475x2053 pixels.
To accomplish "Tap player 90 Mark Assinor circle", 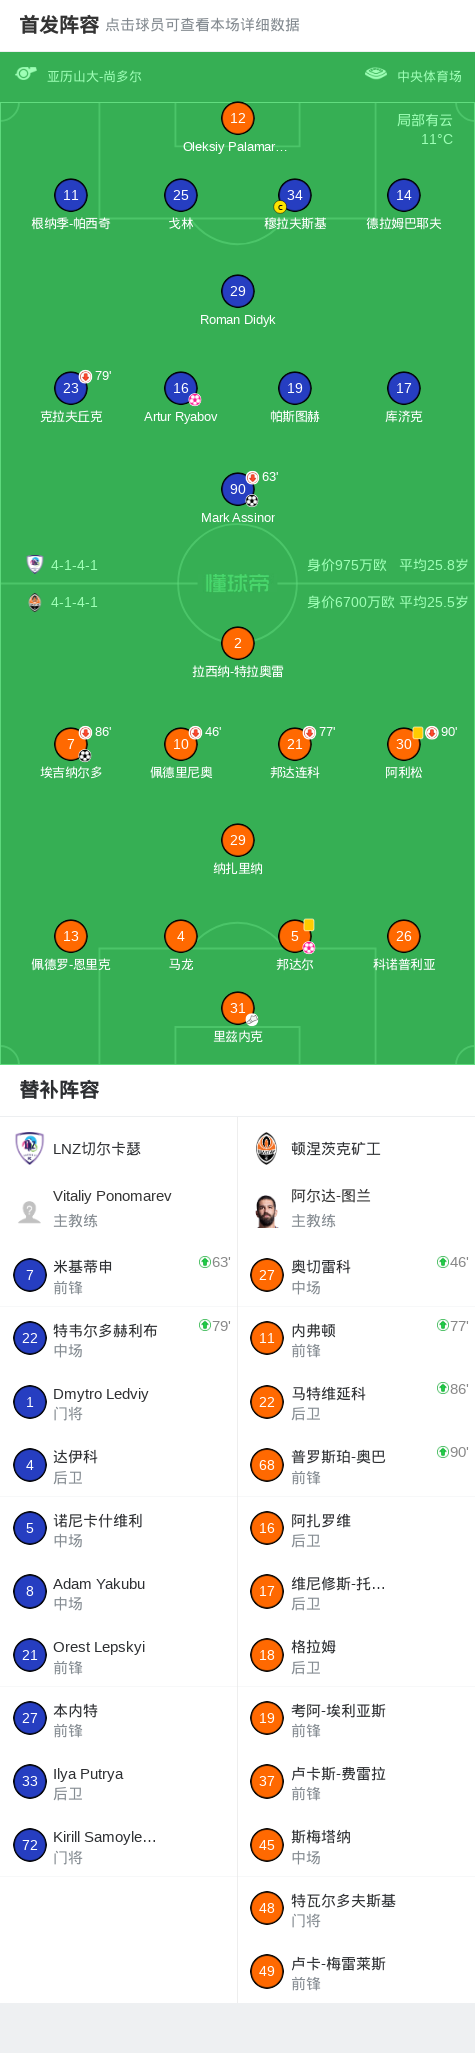I will pos(237,489).
